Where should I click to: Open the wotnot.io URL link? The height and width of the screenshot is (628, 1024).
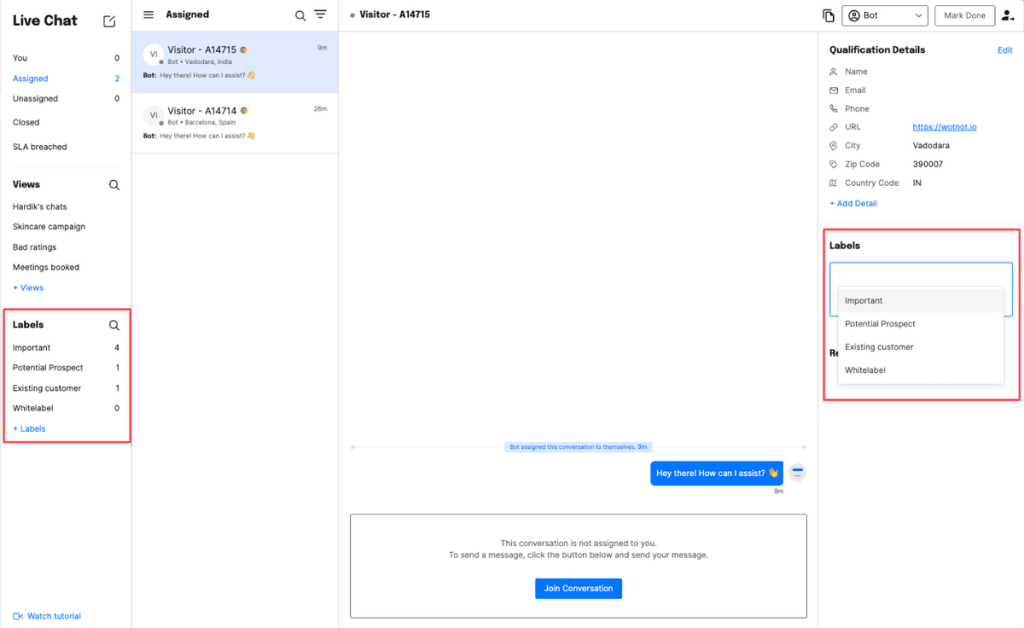[x=944, y=127]
